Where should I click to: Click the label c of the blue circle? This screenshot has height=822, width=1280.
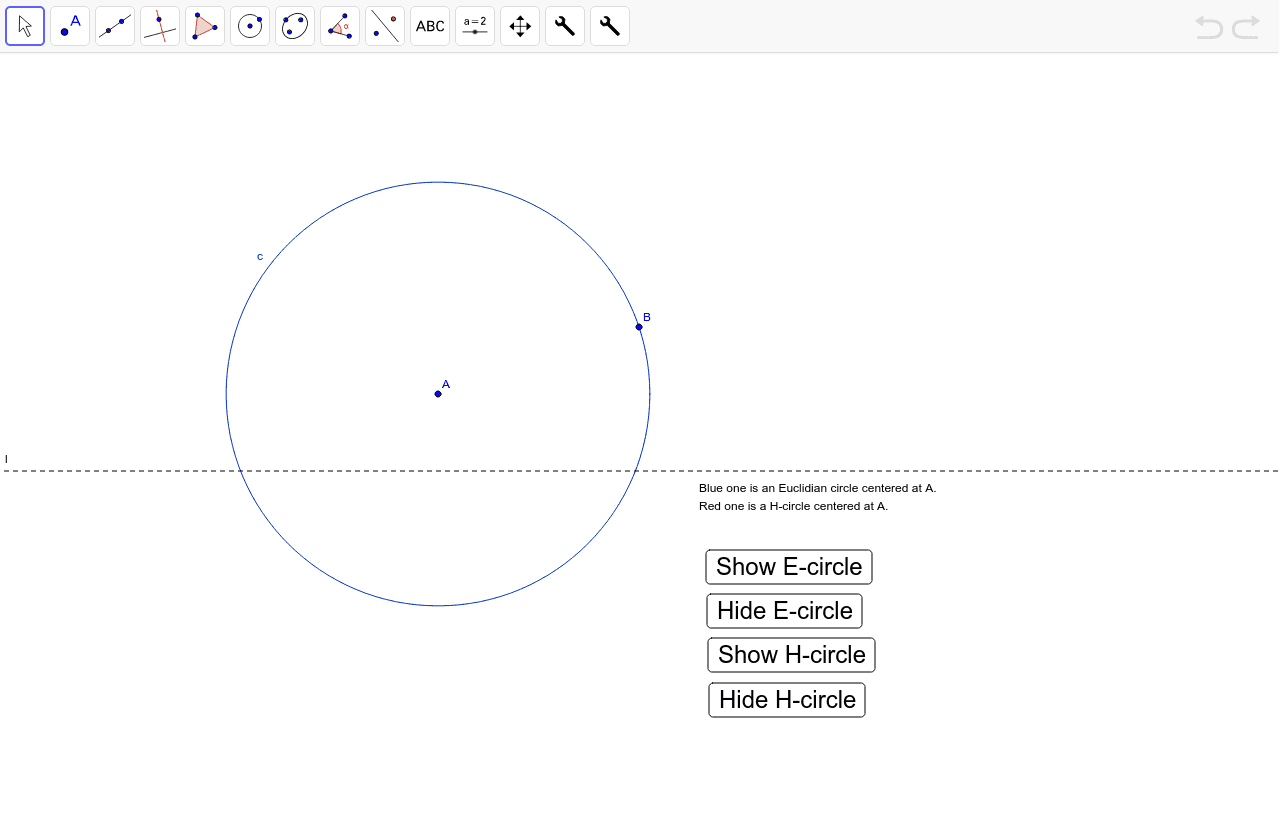click(x=260, y=257)
